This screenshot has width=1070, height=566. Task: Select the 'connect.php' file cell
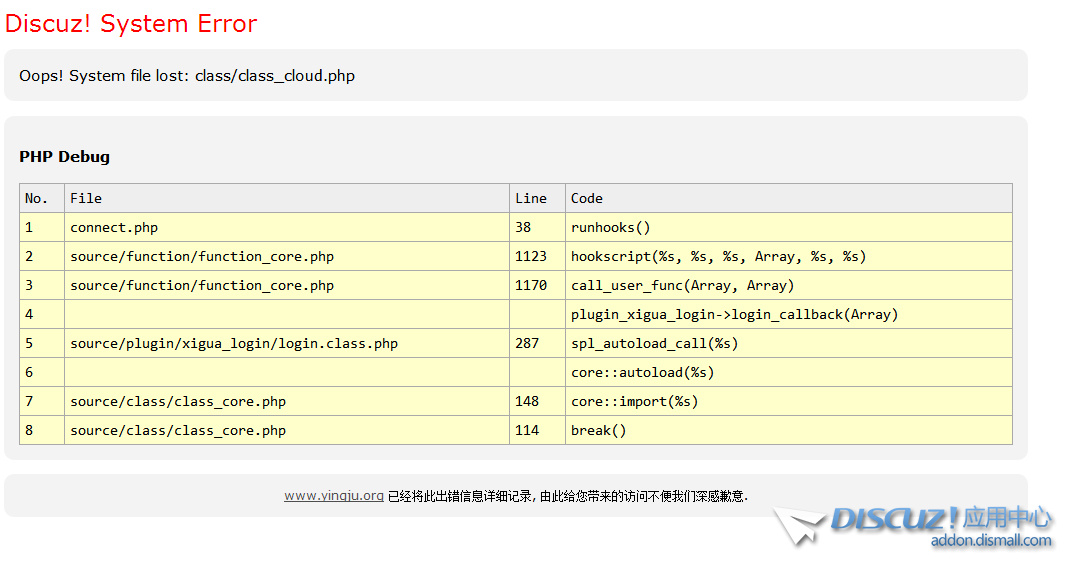287,227
